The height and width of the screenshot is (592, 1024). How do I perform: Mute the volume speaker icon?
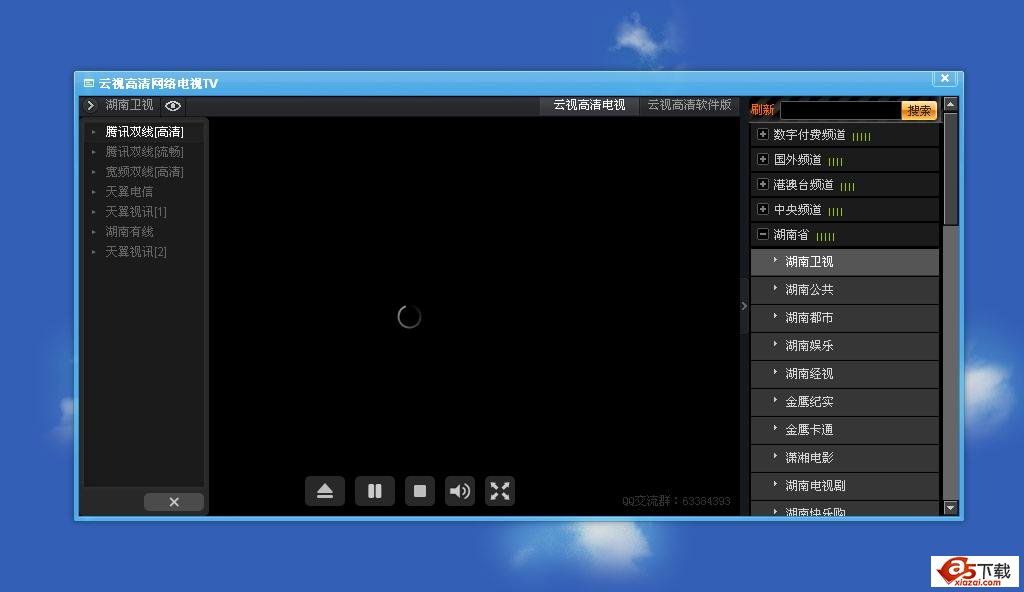[460, 491]
